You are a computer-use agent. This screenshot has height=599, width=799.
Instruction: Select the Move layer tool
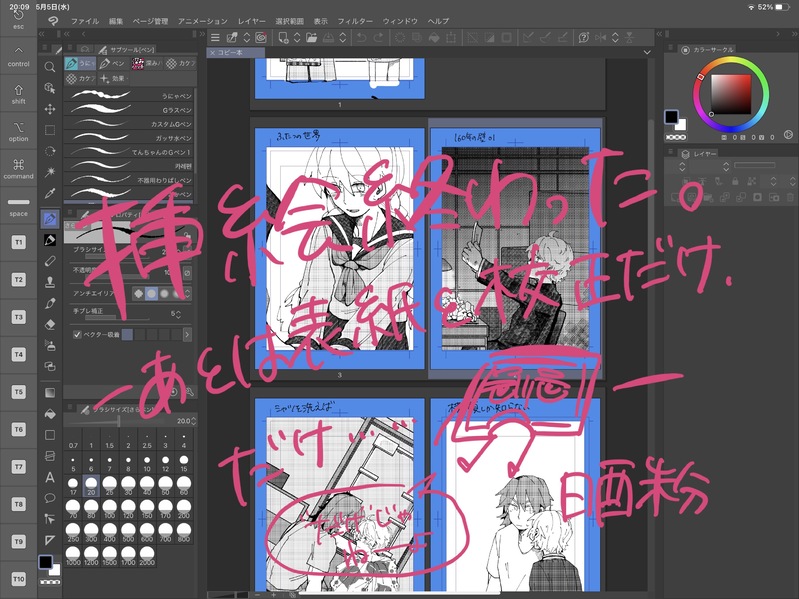point(49,109)
